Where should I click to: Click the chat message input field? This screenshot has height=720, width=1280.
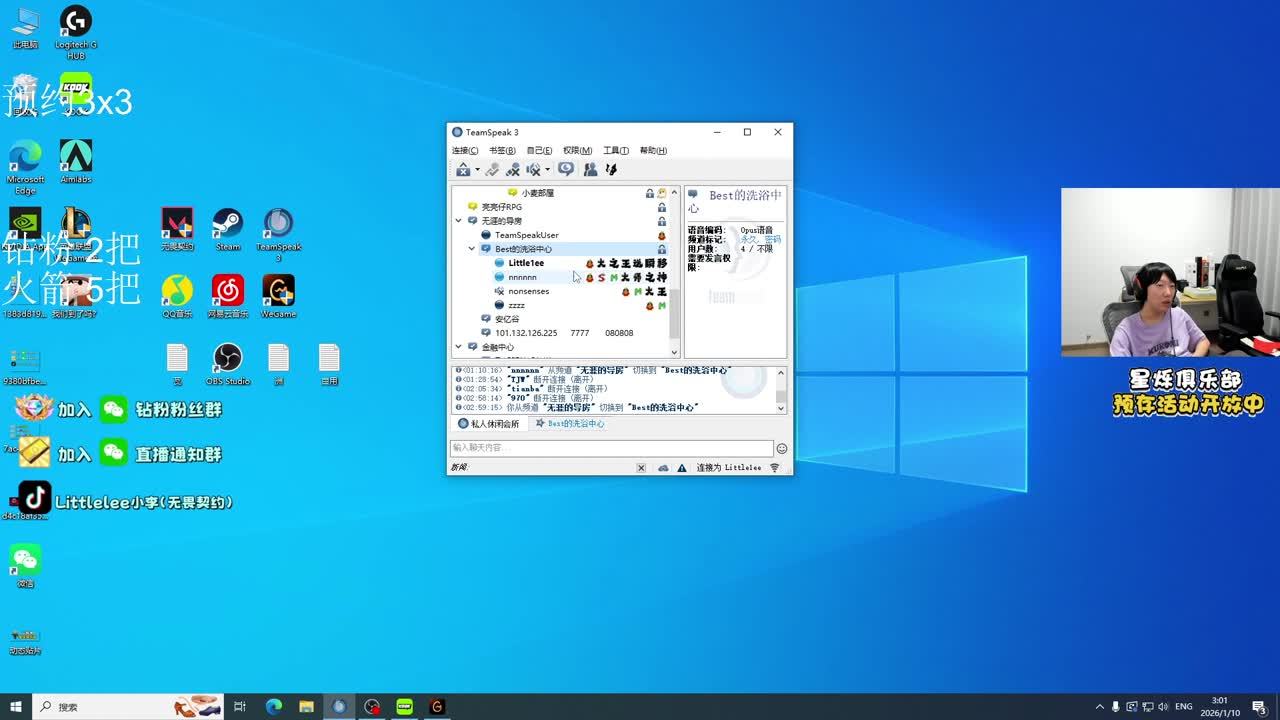(x=611, y=449)
